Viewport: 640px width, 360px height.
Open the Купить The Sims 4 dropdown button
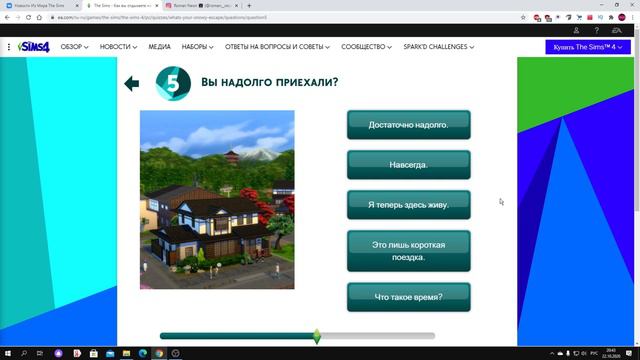[x=588, y=47]
